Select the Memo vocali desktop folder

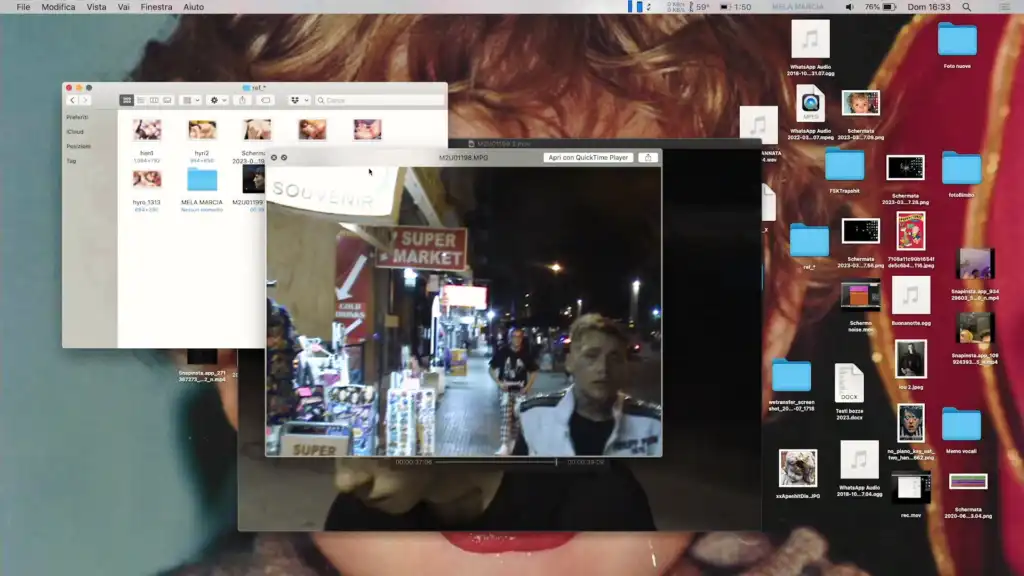pyautogui.click(x=961, y=424)
